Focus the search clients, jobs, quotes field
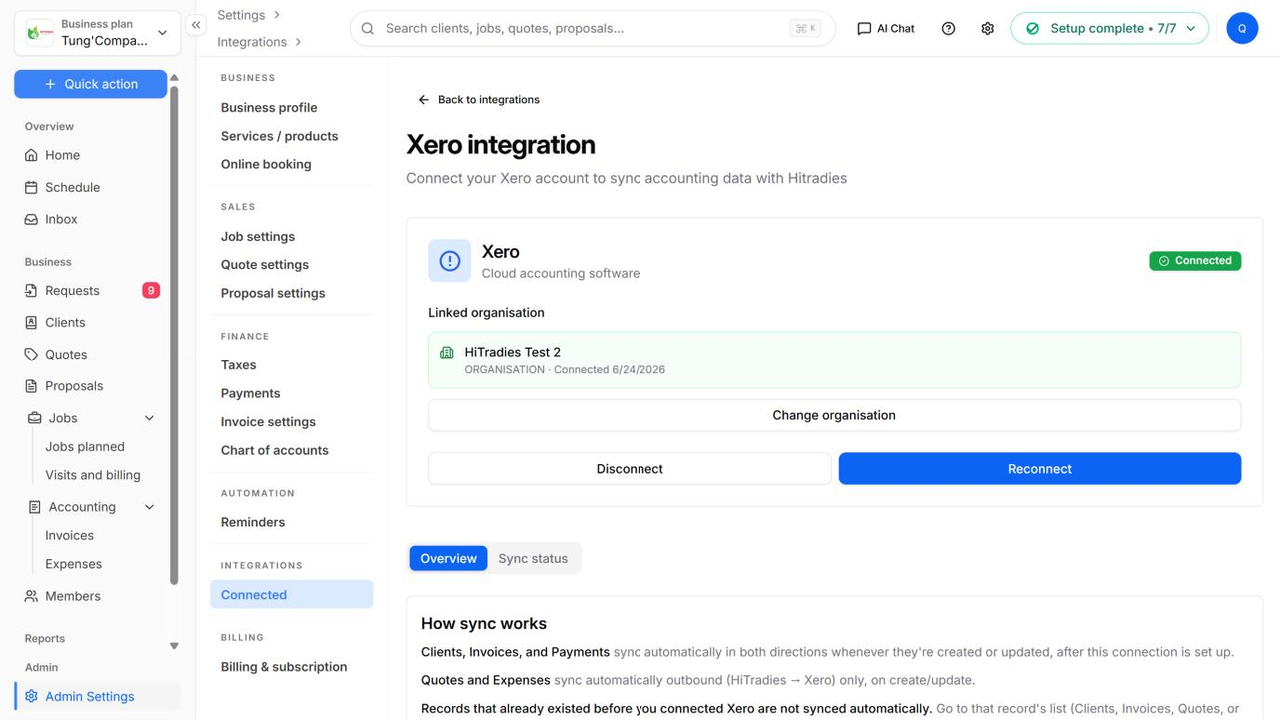The image size is (1280, 720). pyautogui.click(x=592, y=28)
